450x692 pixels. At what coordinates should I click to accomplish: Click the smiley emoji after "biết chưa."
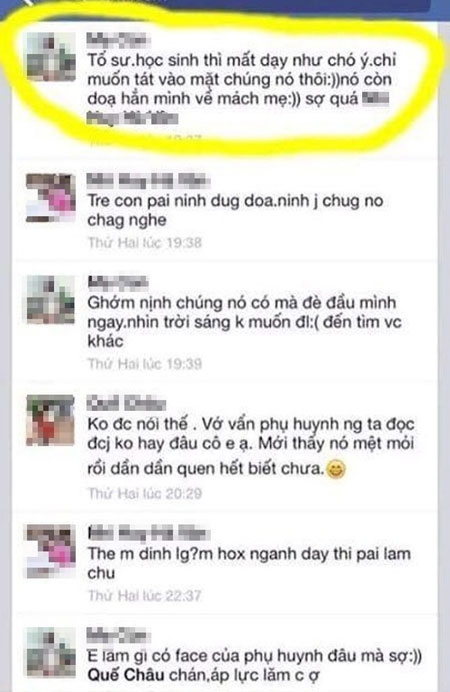335,469
